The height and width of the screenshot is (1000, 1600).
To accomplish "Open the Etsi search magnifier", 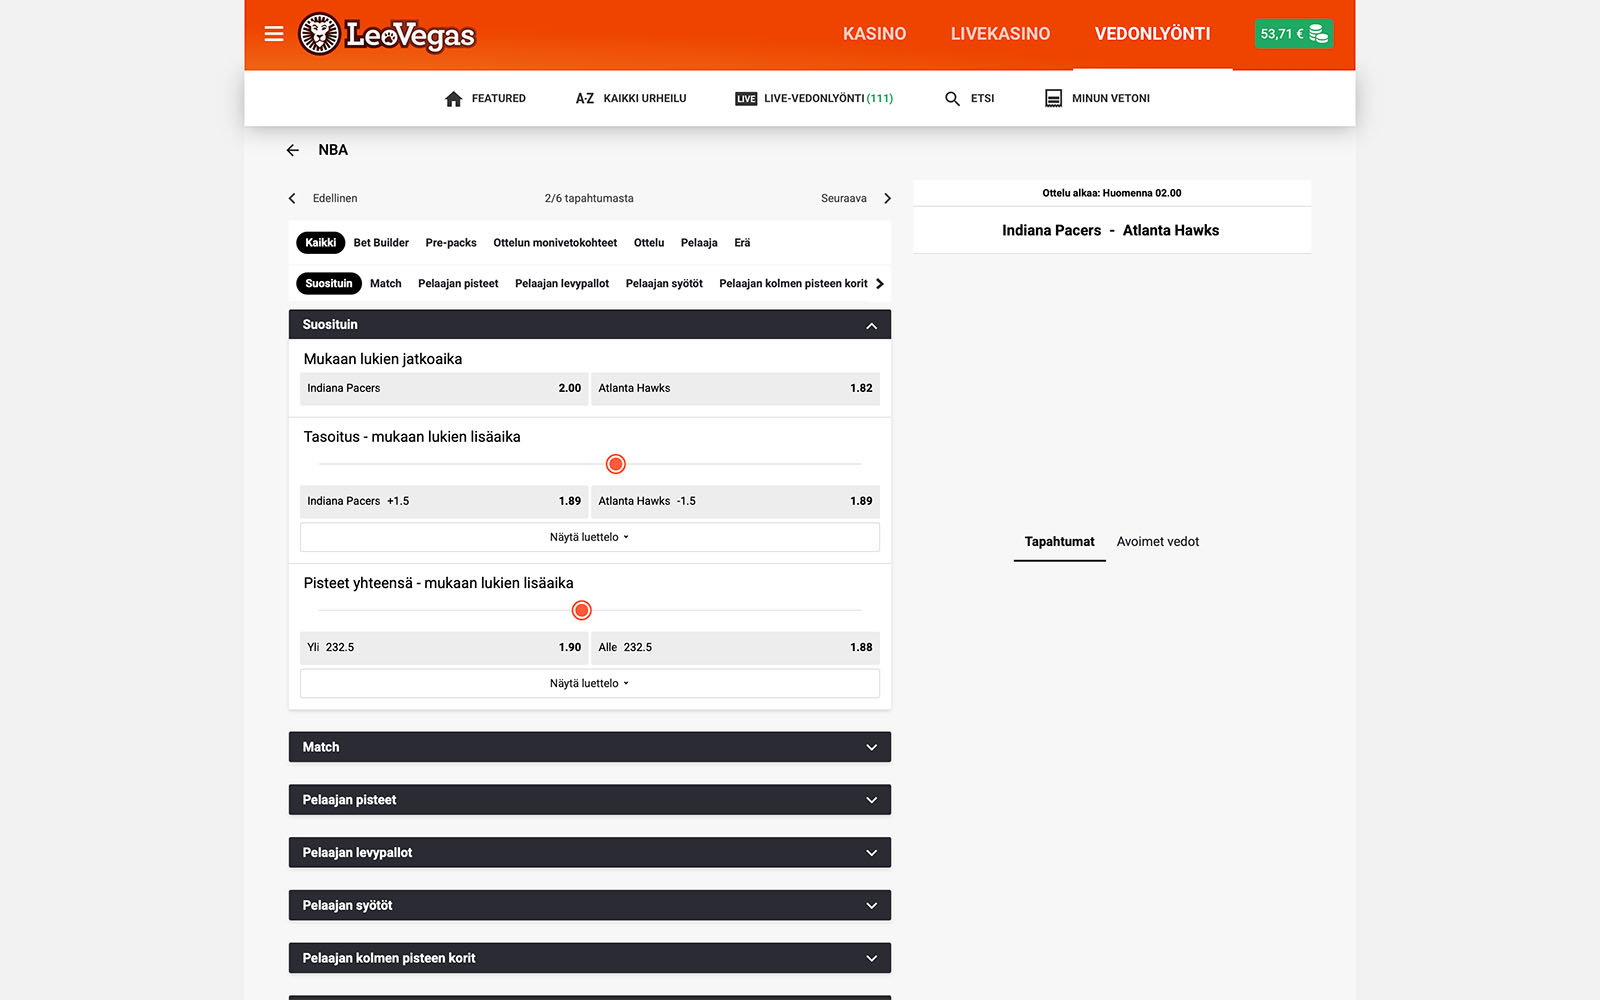I will click(952, 99).
